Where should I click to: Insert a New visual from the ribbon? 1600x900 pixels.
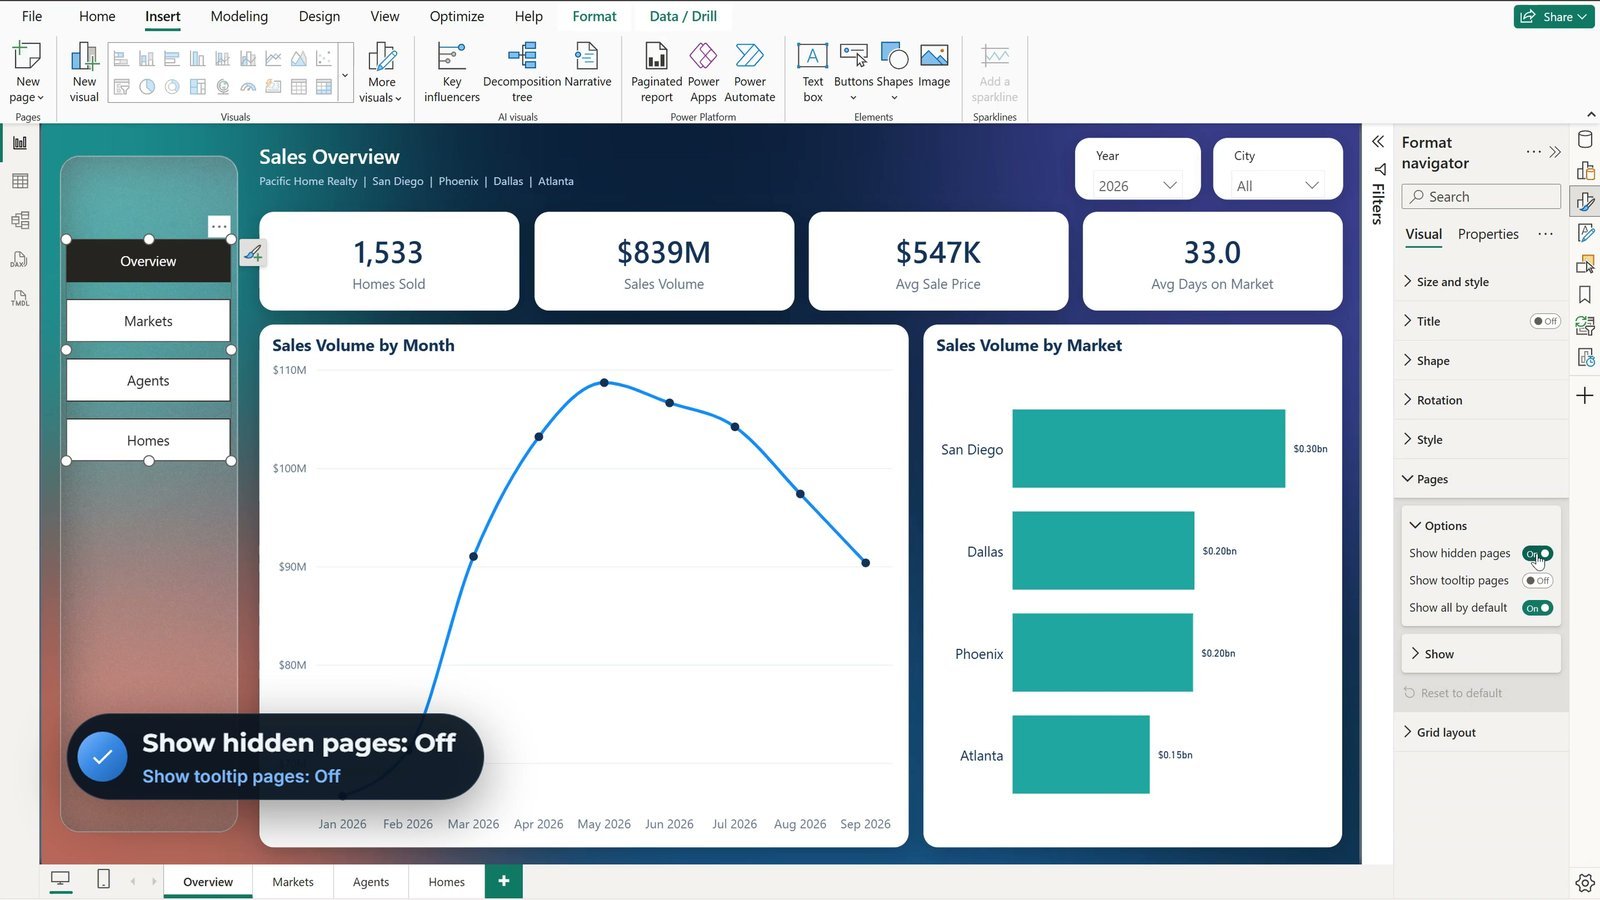(84, 72)
